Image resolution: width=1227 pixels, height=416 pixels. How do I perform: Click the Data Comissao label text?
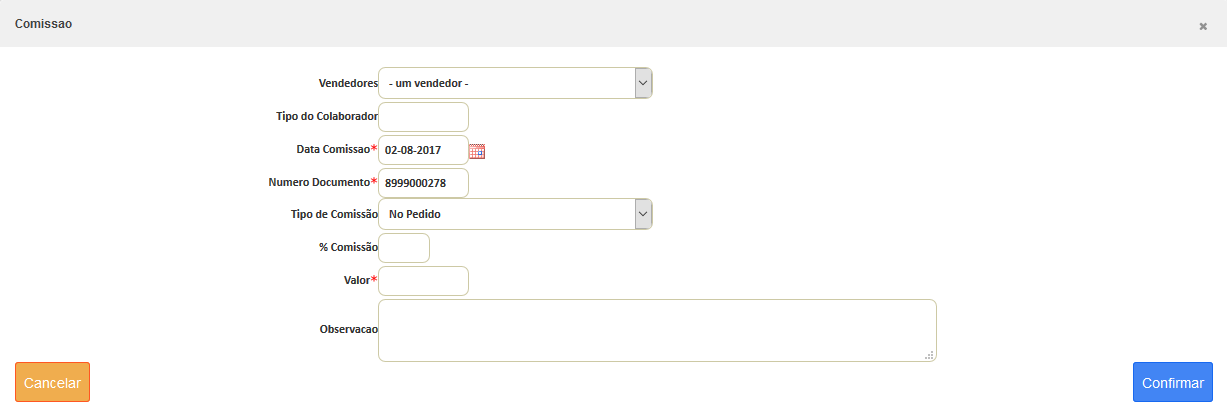[333, 149]
